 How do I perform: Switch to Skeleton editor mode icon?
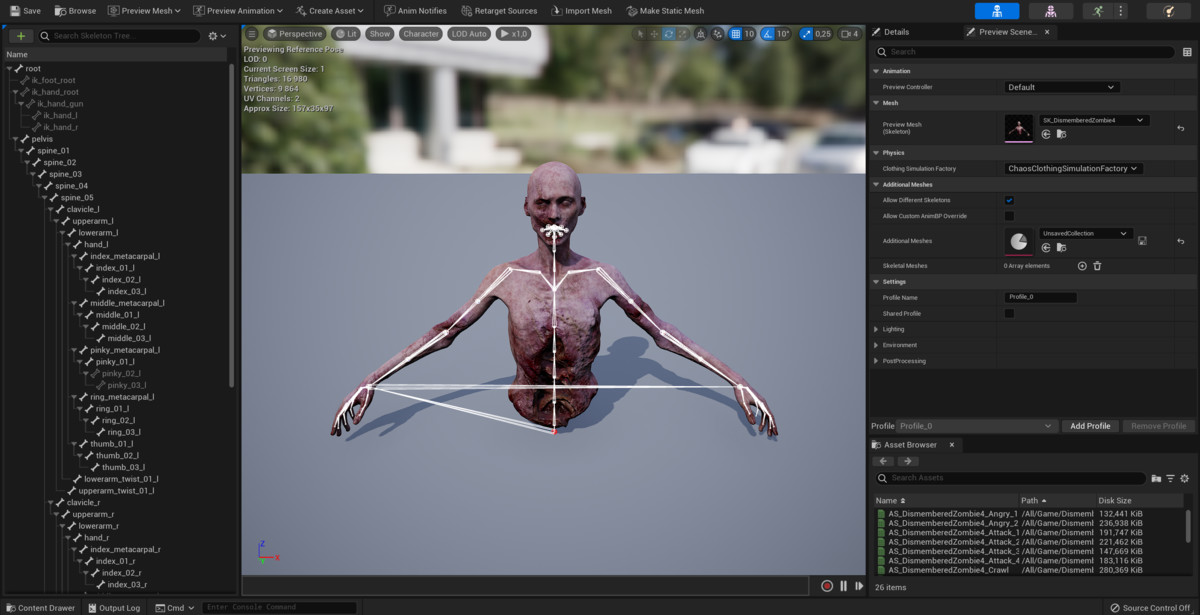[x=996, y=11]
